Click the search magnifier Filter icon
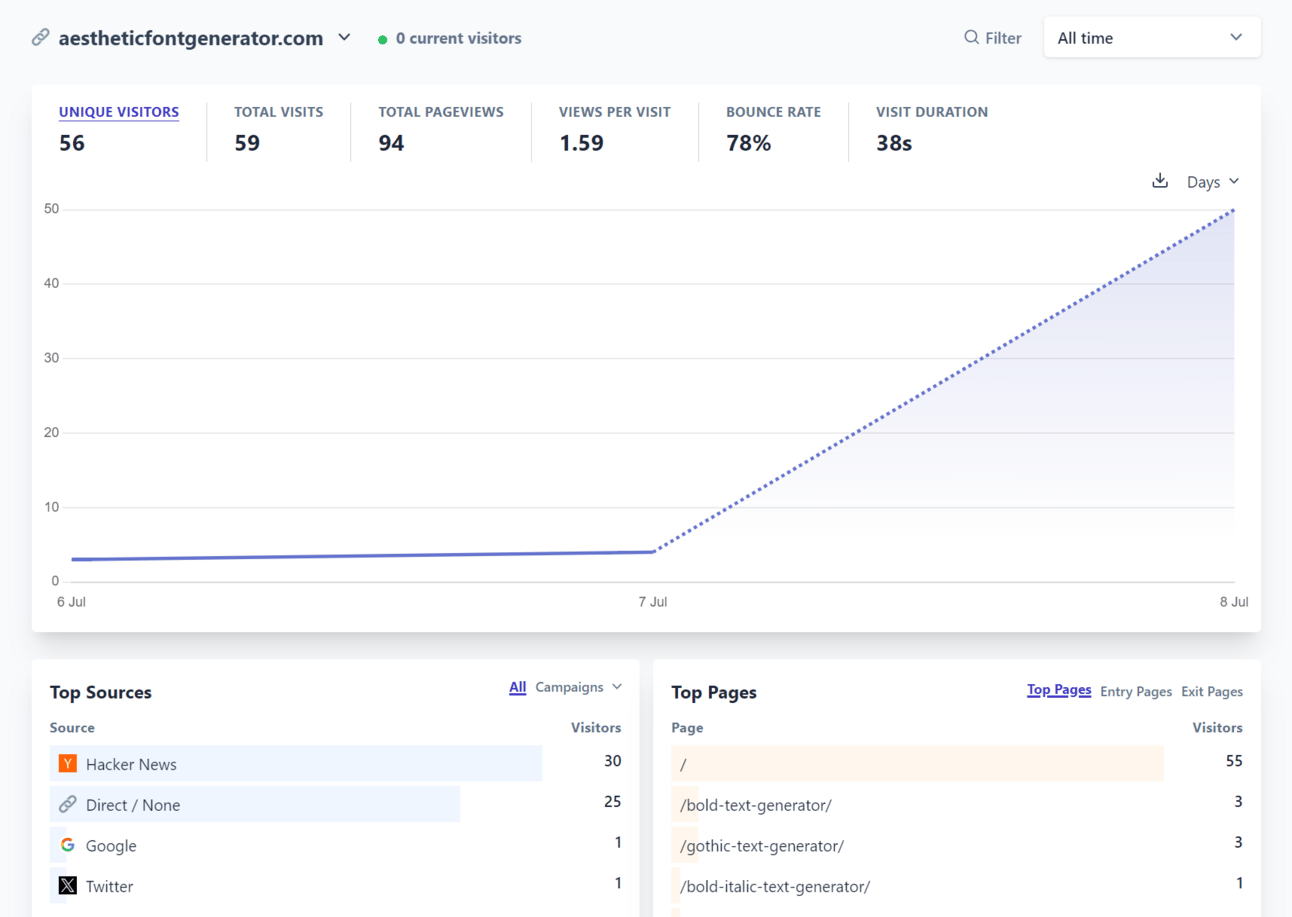Screen dimensions: 1292x917 click(x=971, y=38)
